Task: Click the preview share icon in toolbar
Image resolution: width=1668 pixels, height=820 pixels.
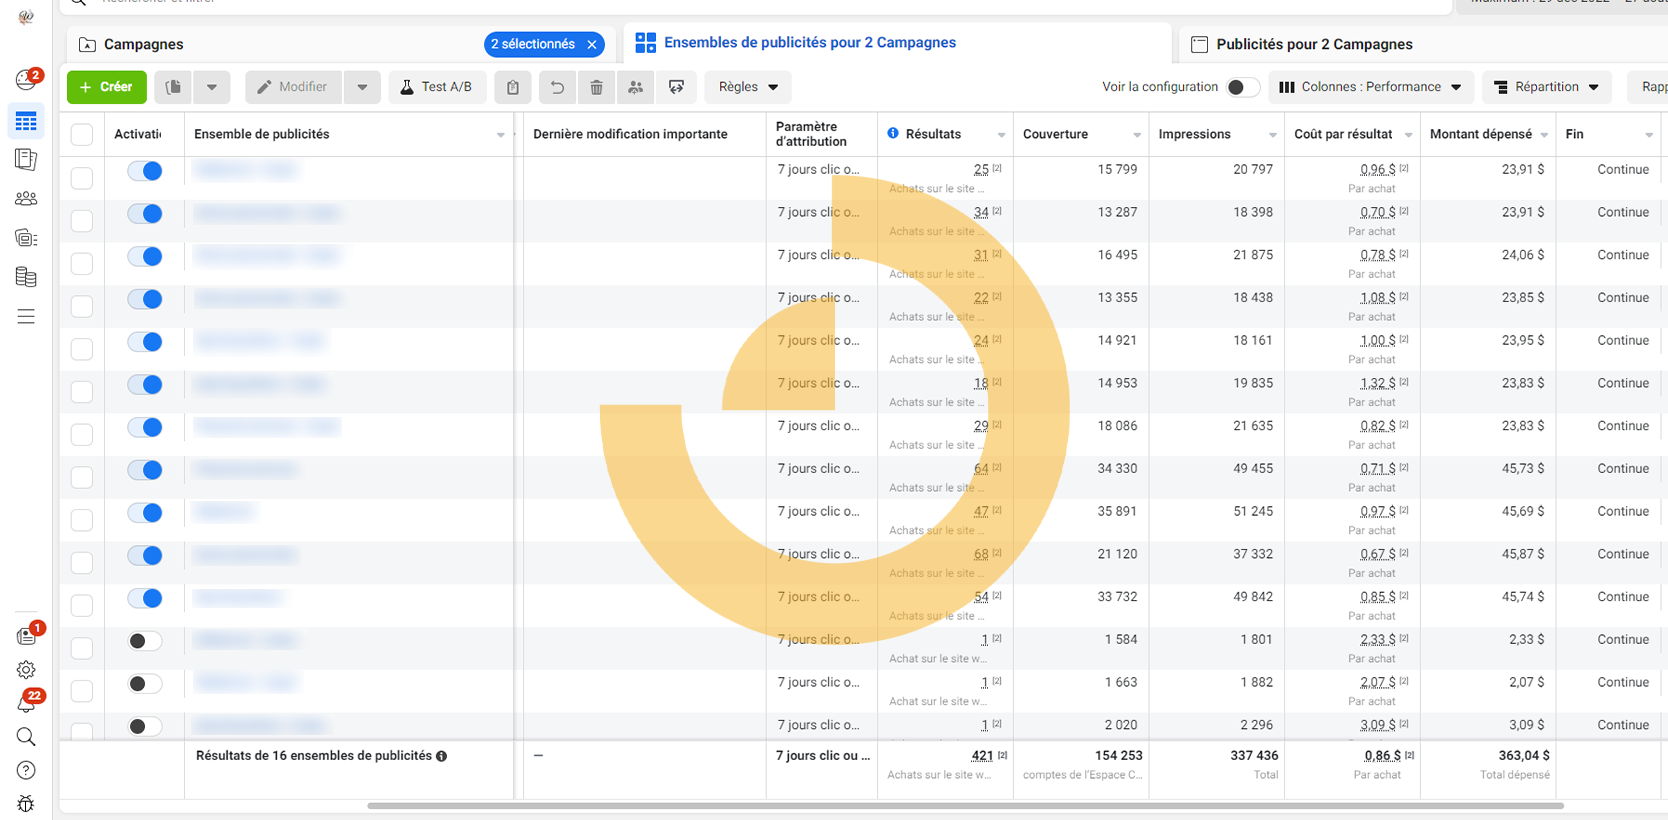Action: coord(676,87)
